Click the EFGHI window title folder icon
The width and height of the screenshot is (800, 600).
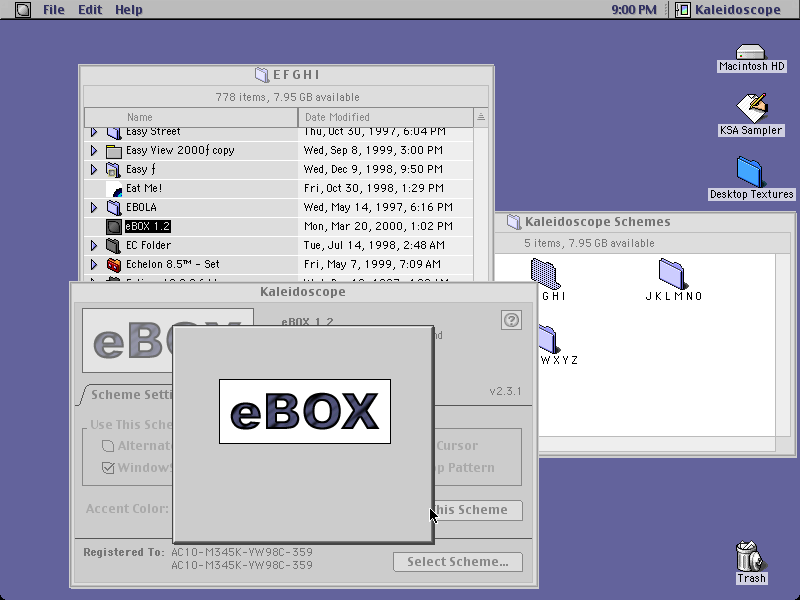[x=262, y=76]
